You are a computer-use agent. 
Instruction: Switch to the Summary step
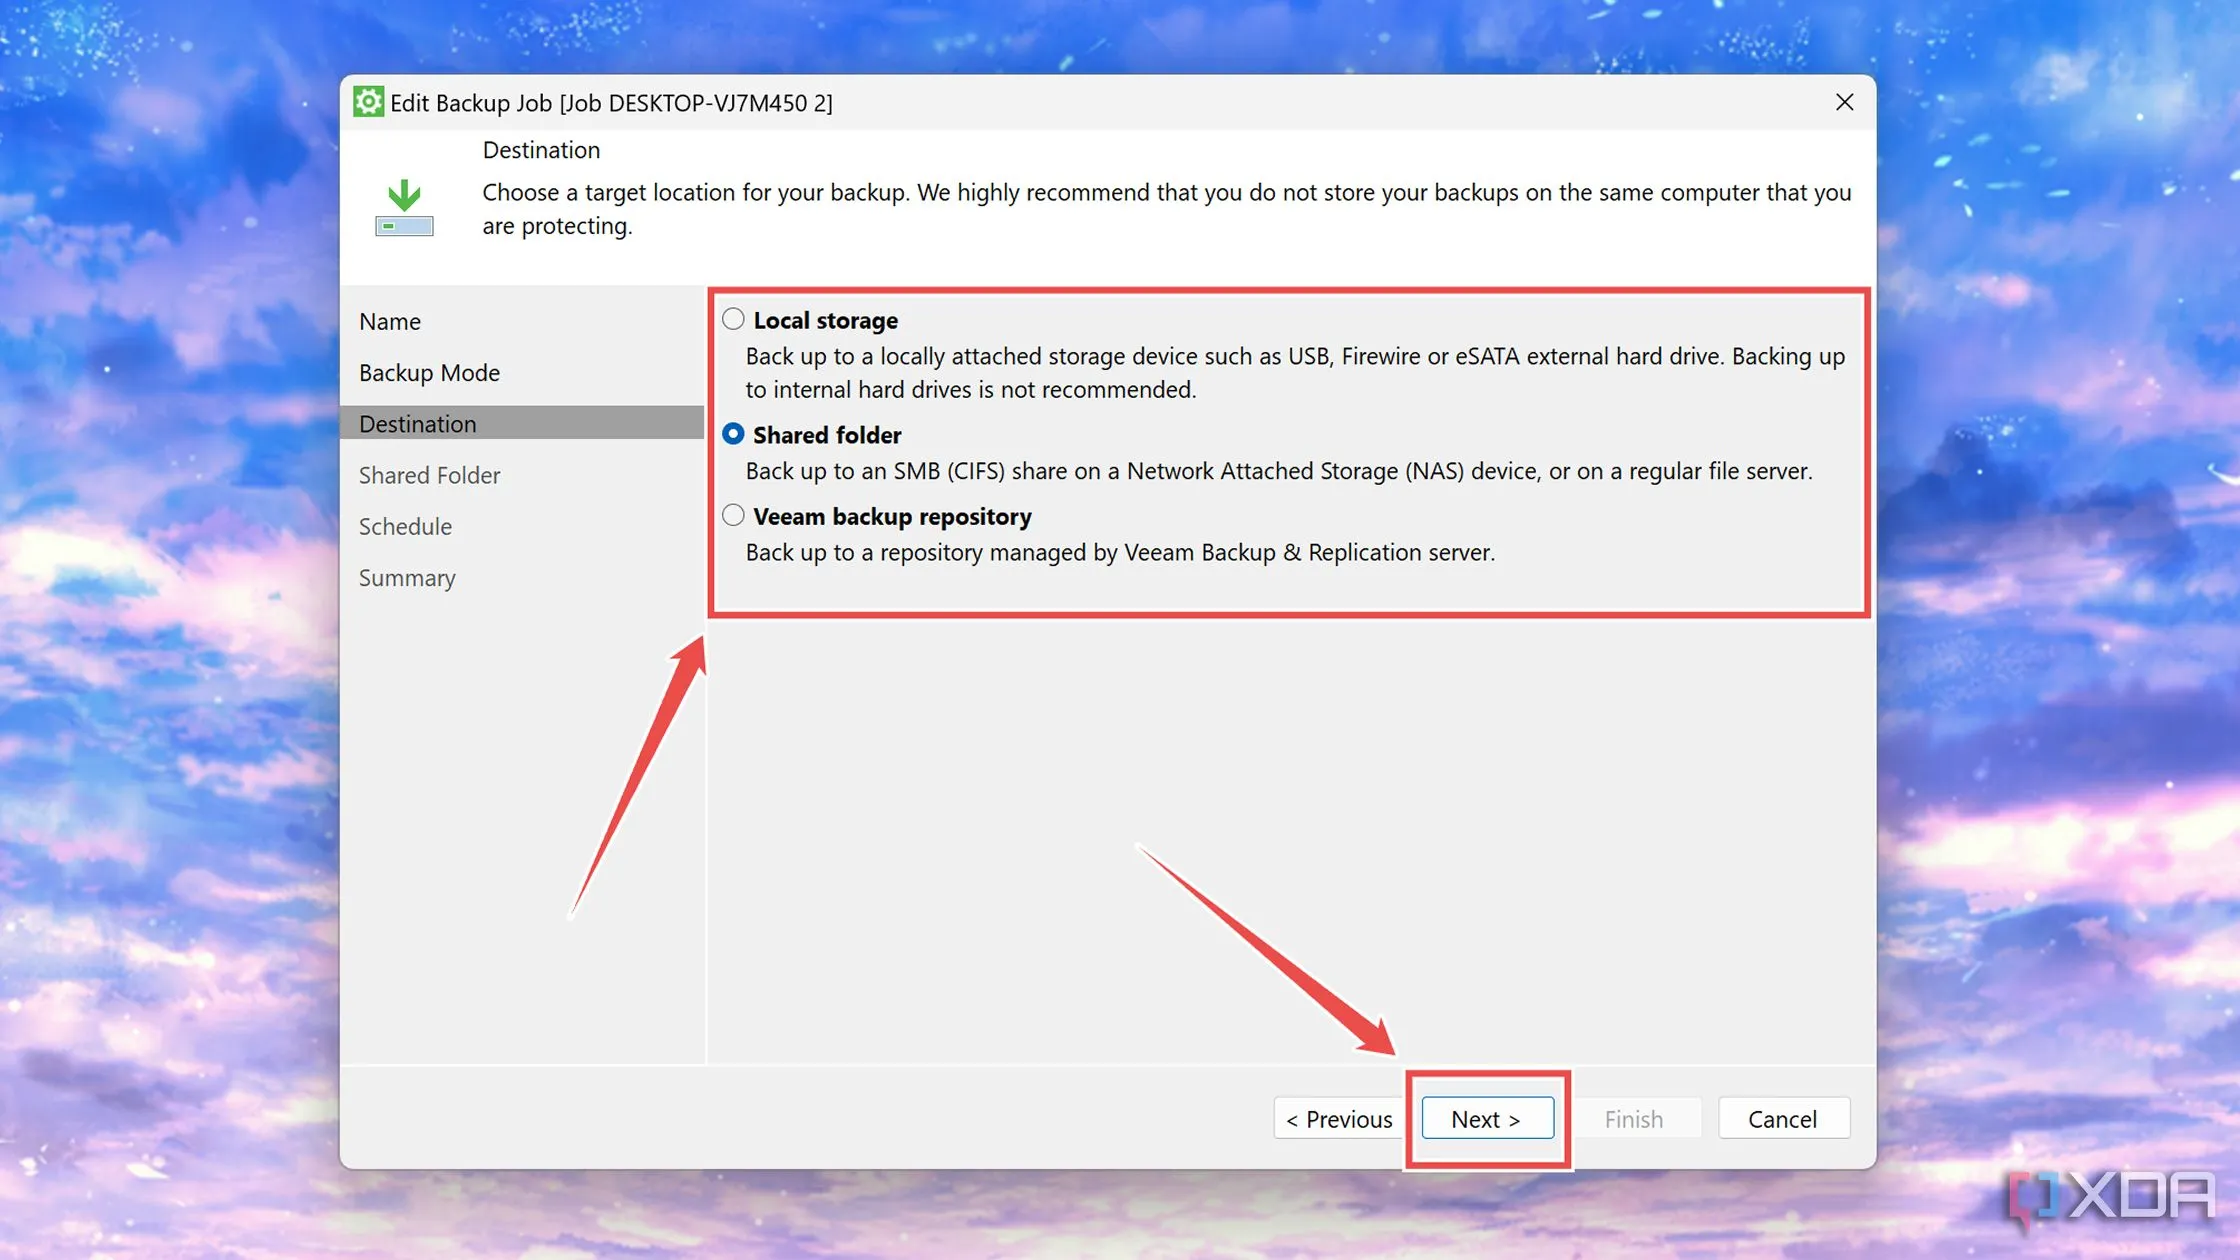[x=407, y=578]
